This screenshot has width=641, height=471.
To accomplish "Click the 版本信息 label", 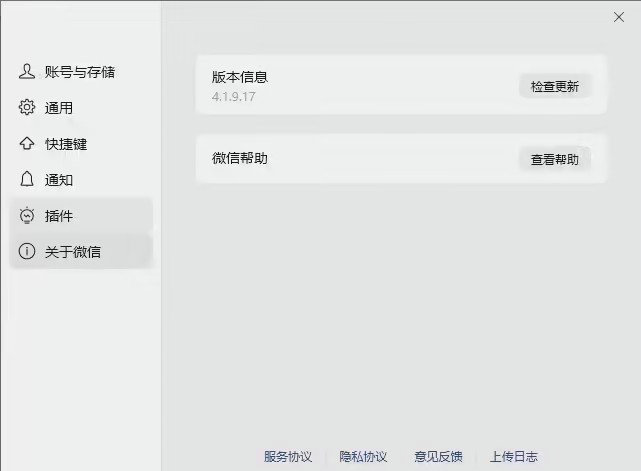I will [240, 77].
